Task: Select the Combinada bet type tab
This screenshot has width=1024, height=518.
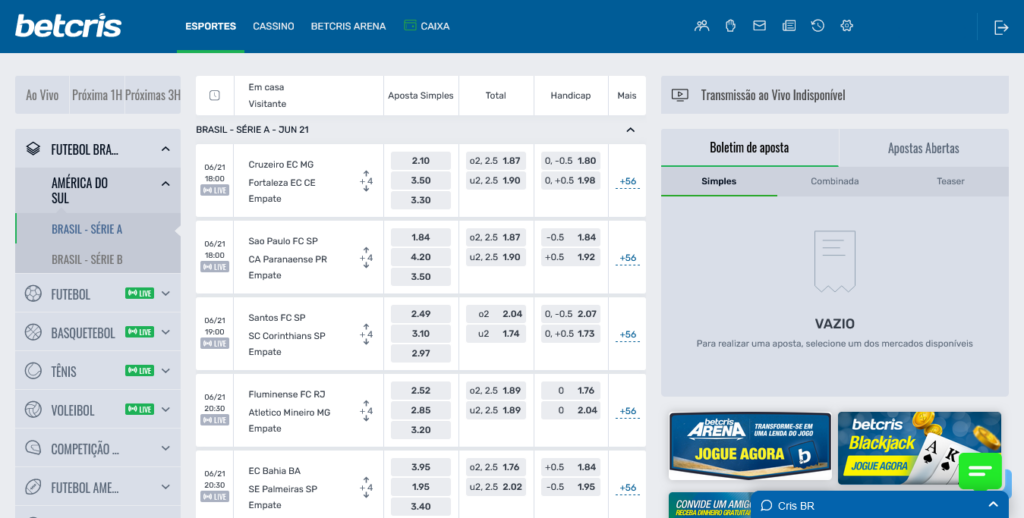Action: (x=835, y=182)
